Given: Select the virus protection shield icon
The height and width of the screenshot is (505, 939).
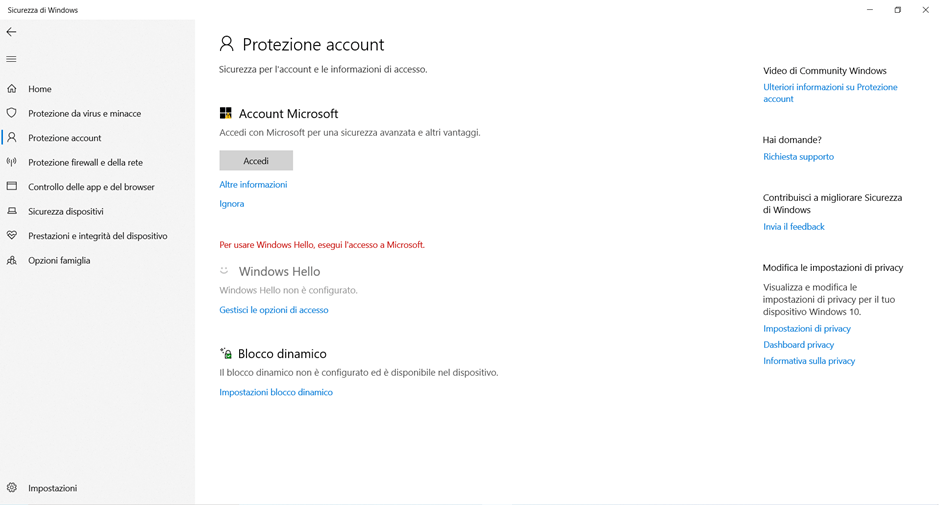Looking at the screenshot, I should coord(11,113).
